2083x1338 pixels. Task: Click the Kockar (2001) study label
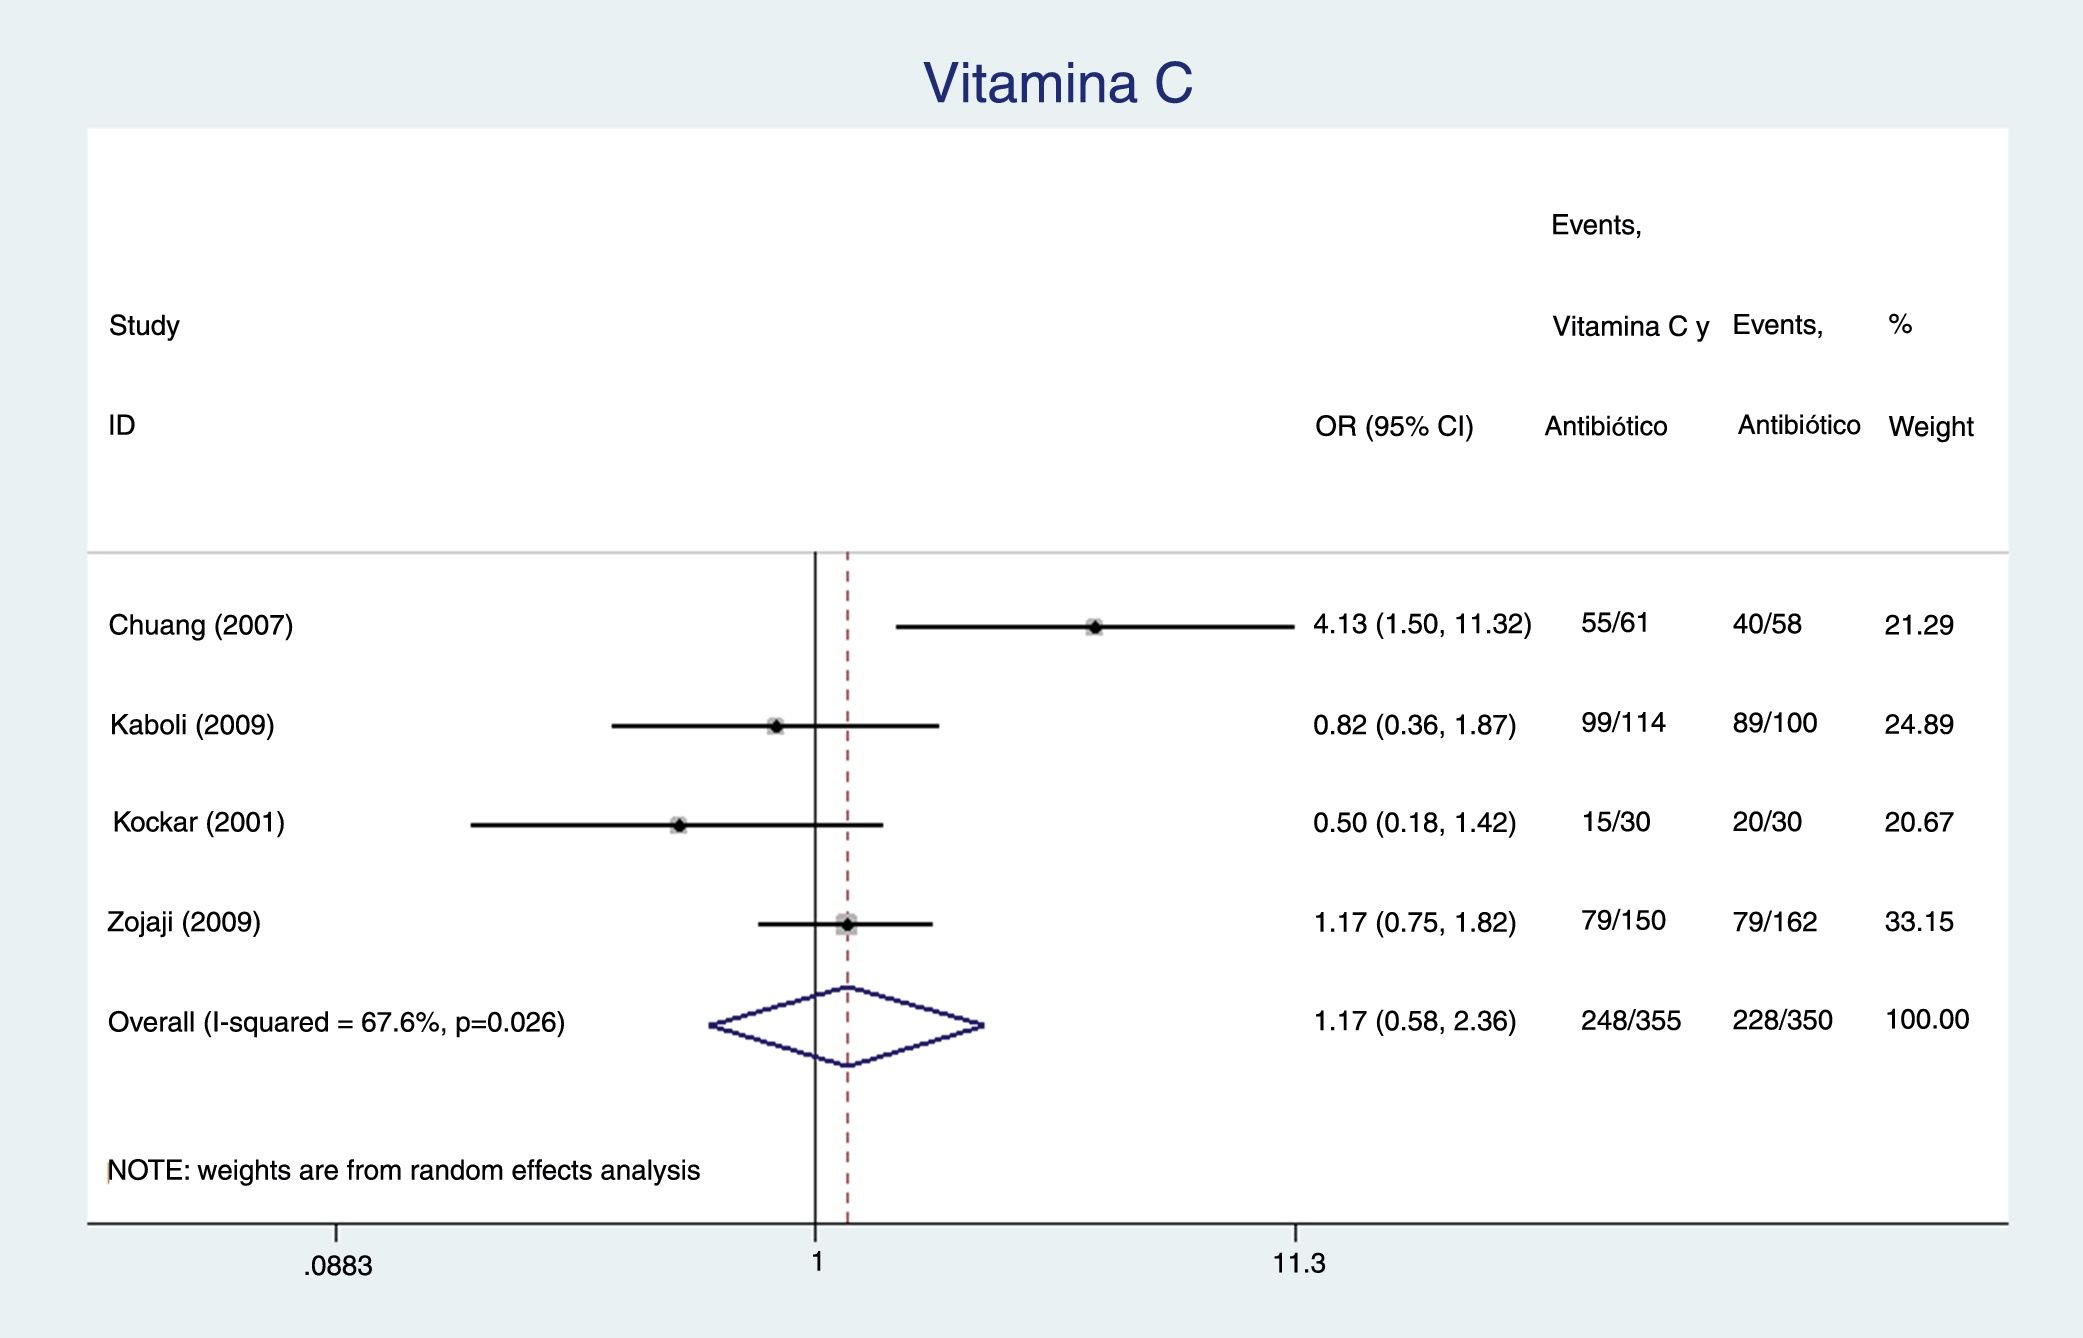[x=198, y=823]
